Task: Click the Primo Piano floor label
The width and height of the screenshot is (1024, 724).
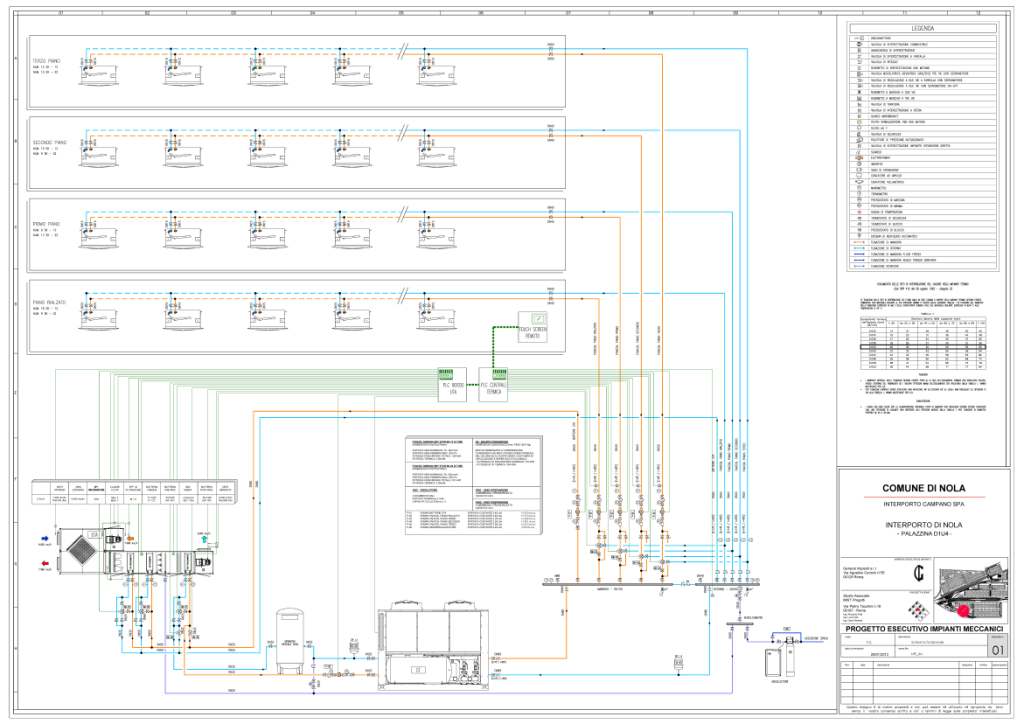Action: coord(46,224)
